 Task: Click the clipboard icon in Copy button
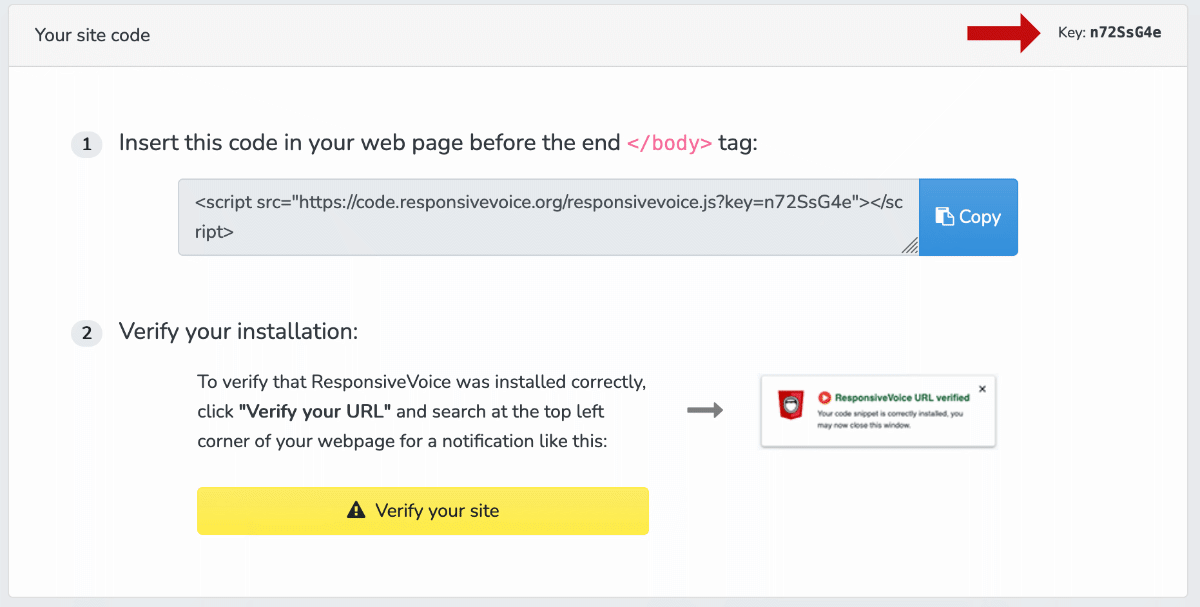pos(944,217)
